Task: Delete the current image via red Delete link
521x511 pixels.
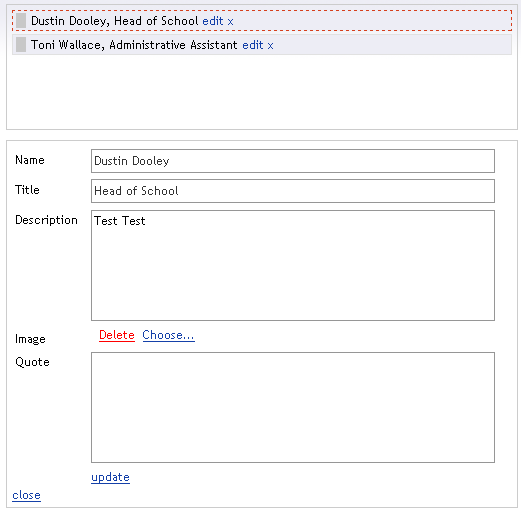Action: click(117, 335)
